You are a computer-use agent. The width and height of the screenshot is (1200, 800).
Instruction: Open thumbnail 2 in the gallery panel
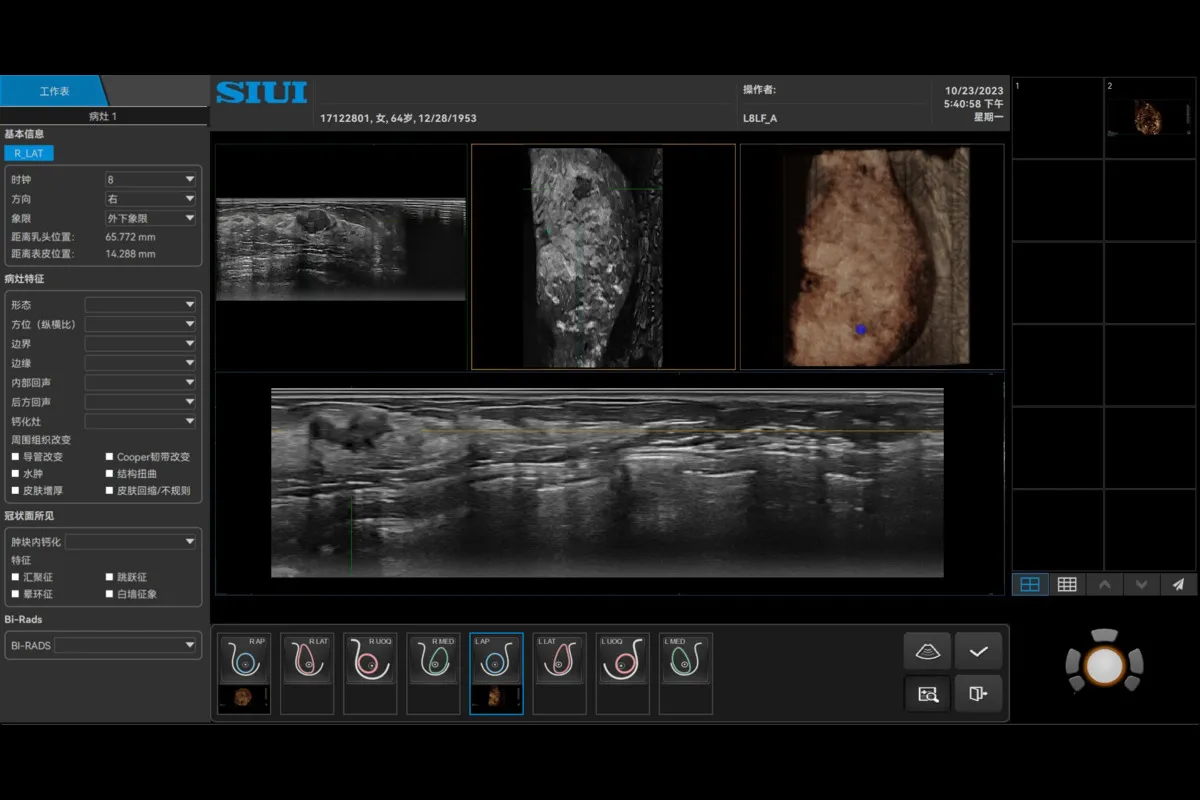[x=1150, y=118]
